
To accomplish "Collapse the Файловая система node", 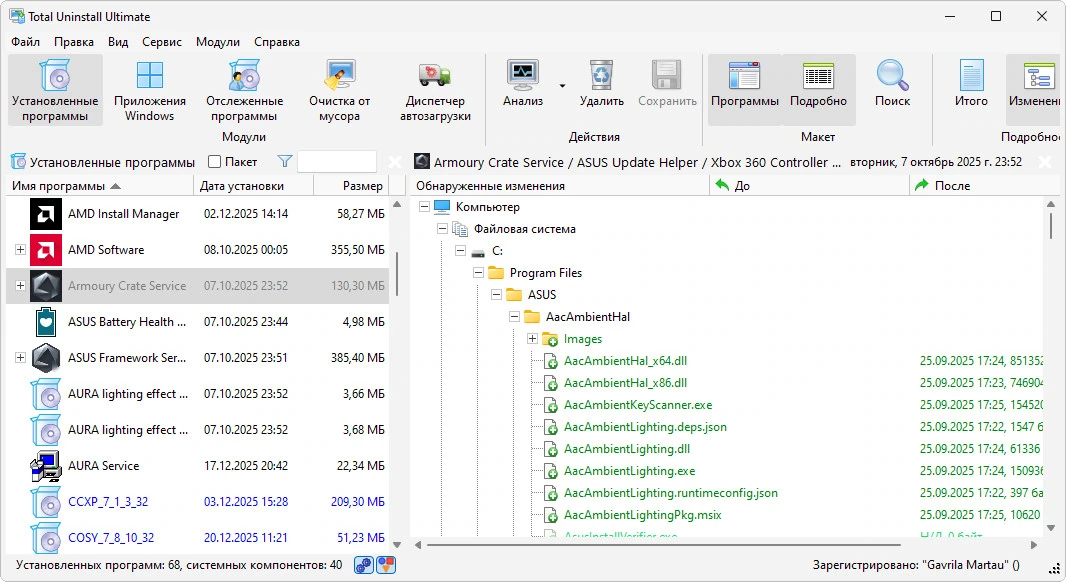I will (442, 229).
